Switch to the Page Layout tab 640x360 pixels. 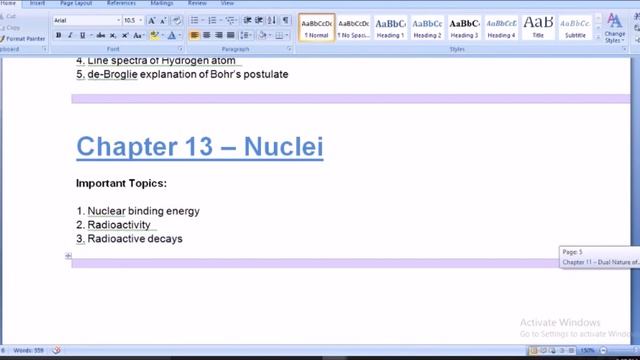click(76, 3)
